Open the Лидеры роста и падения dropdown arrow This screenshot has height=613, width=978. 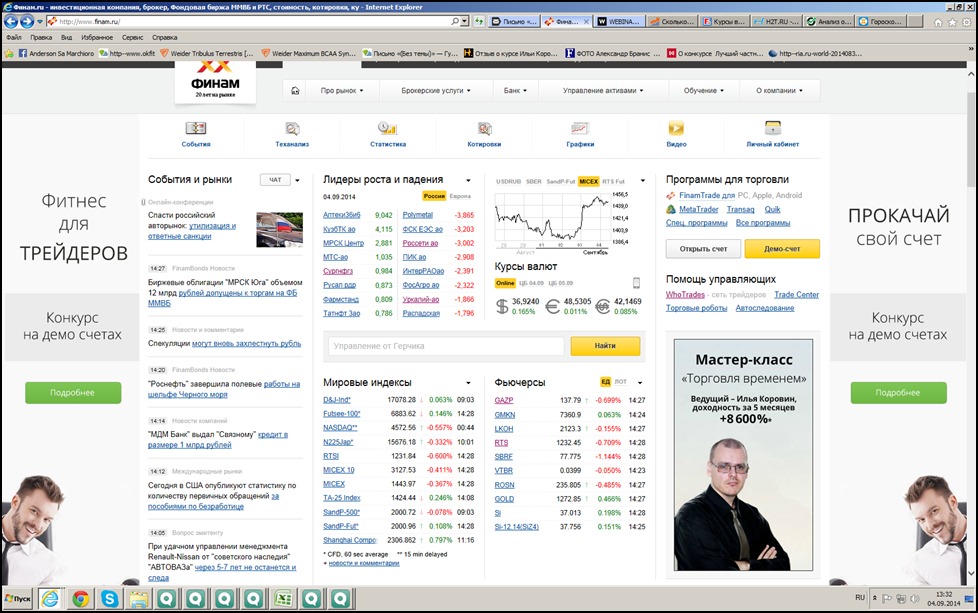[468, 181]
